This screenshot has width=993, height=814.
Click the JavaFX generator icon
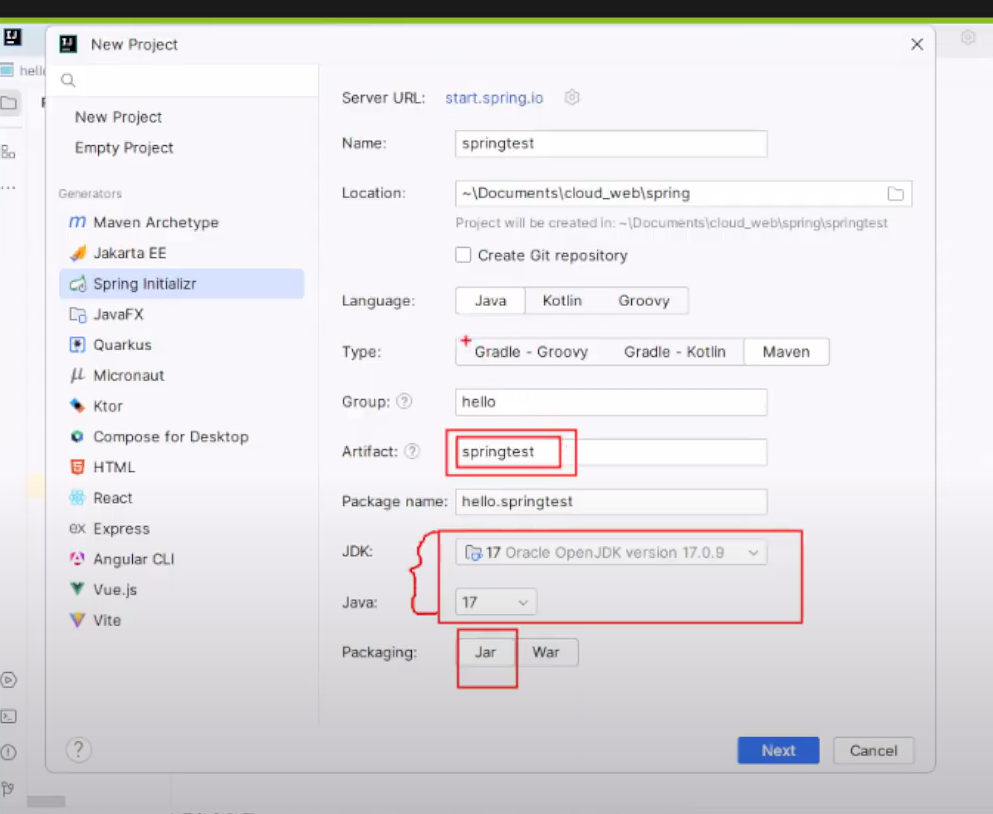pos(77,314)
